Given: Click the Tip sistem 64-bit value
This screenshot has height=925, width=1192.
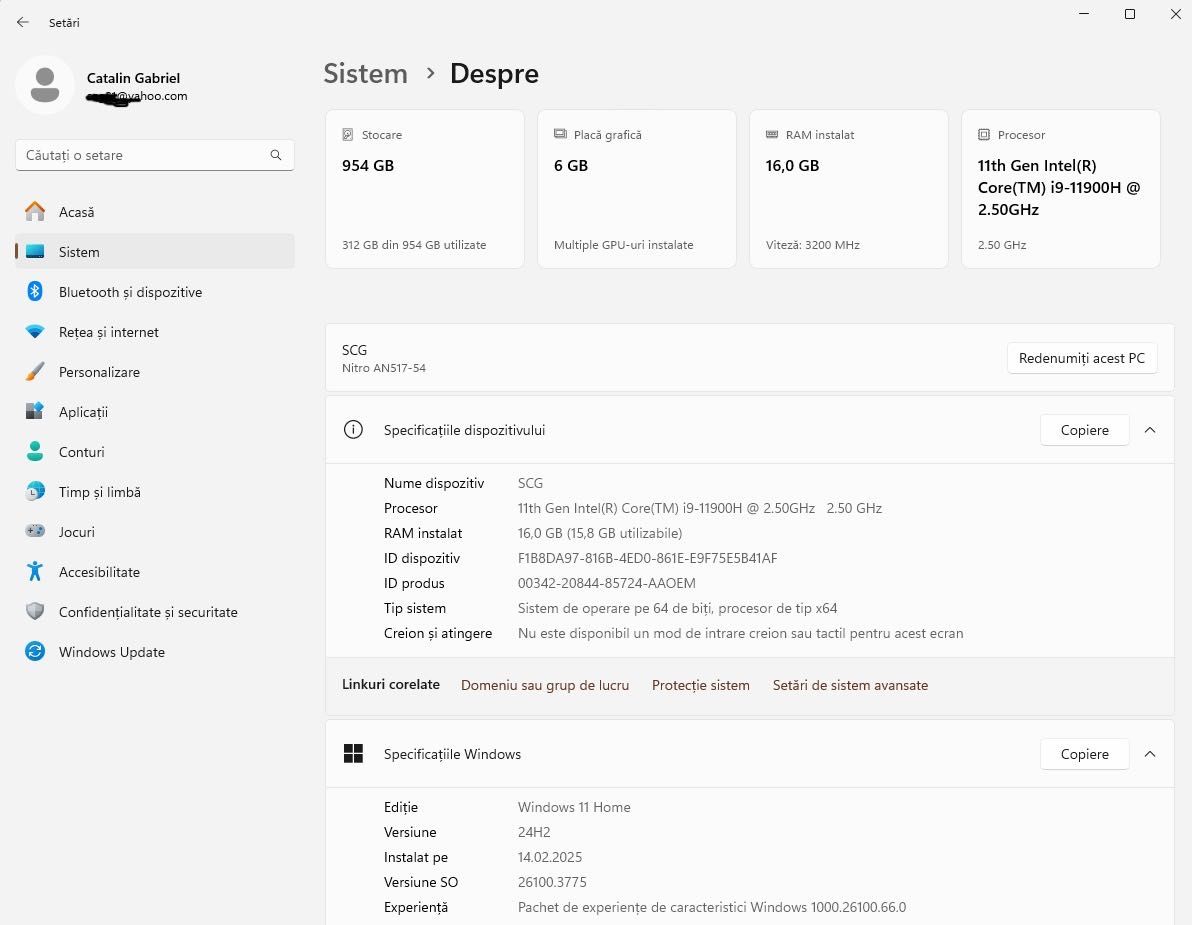Looking at the screenshot, I should pyautogui.click(x=677, y=608).
